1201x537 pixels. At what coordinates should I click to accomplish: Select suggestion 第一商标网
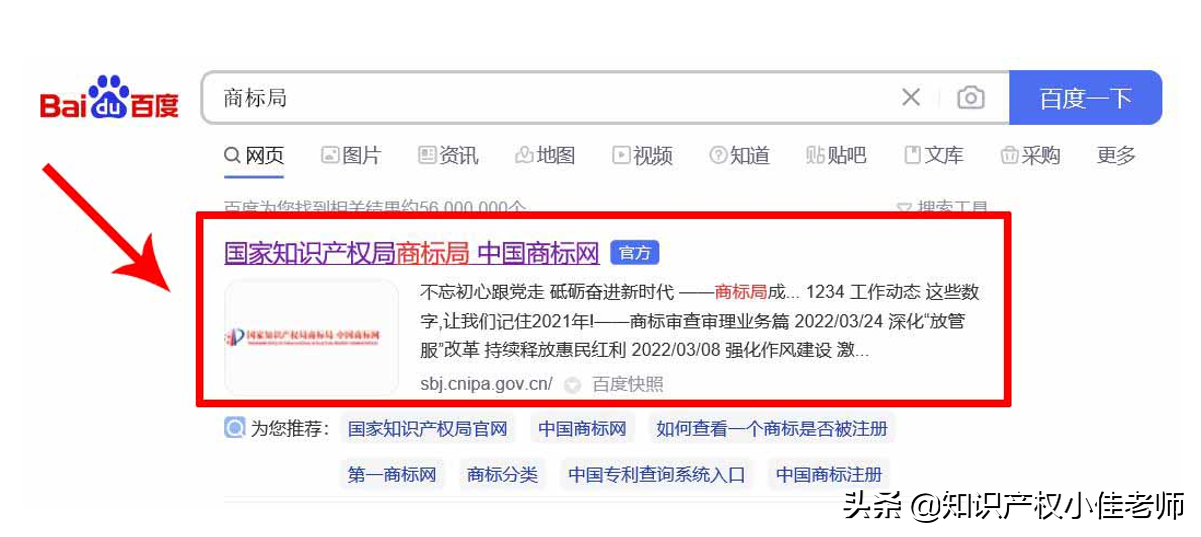[x=392, y=474]
